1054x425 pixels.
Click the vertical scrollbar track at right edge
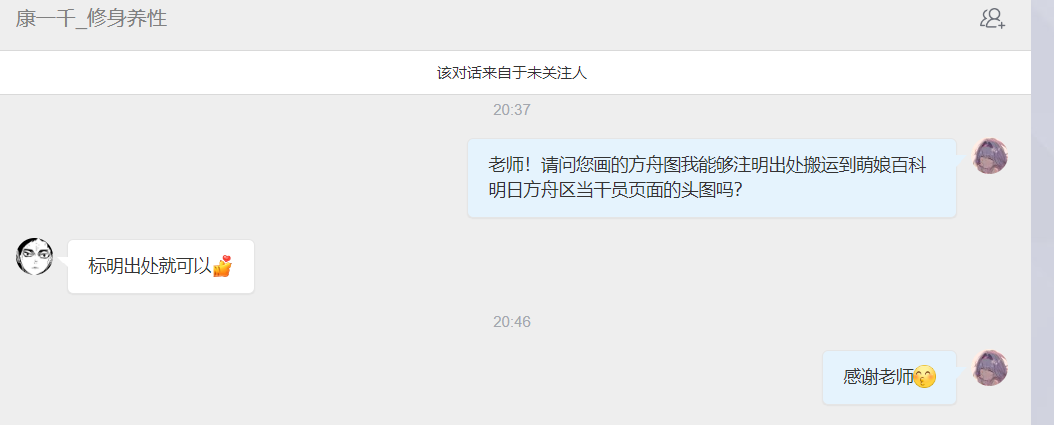pyautogui.click(x=1042, y=212)
